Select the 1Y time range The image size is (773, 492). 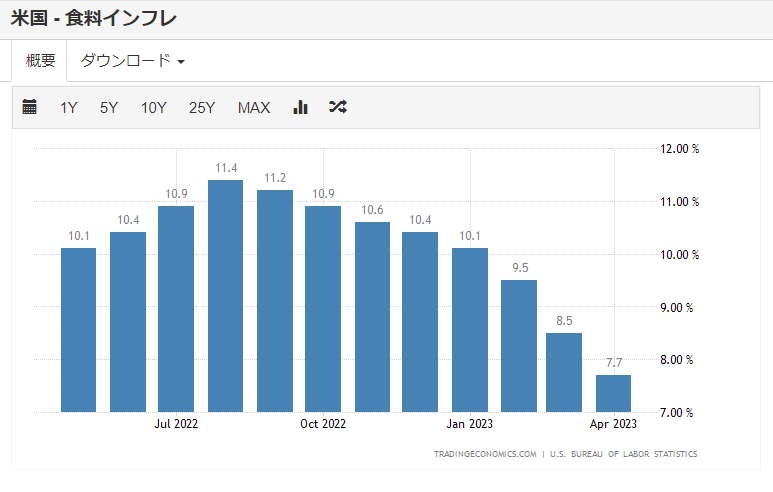[69, 108]
